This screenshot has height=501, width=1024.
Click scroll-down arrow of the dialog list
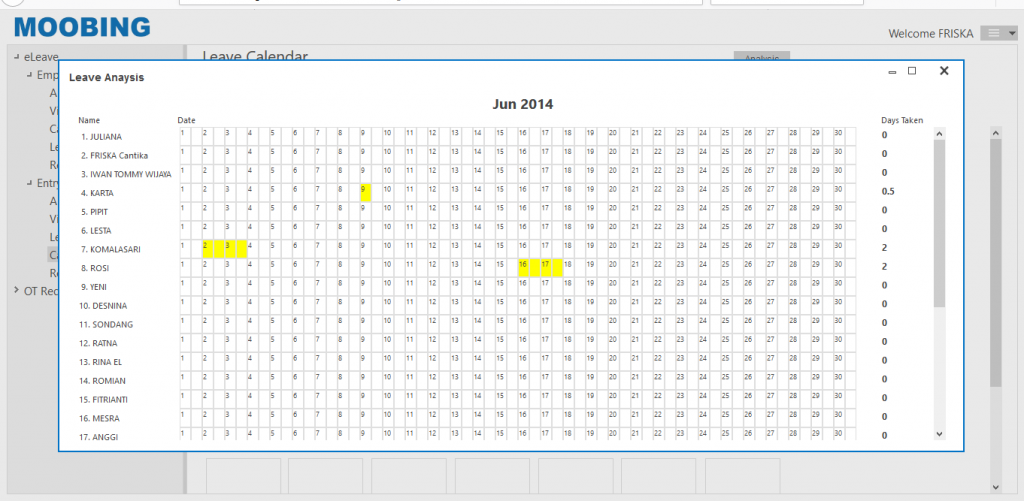pyautogui.click(x=938, y=434)
